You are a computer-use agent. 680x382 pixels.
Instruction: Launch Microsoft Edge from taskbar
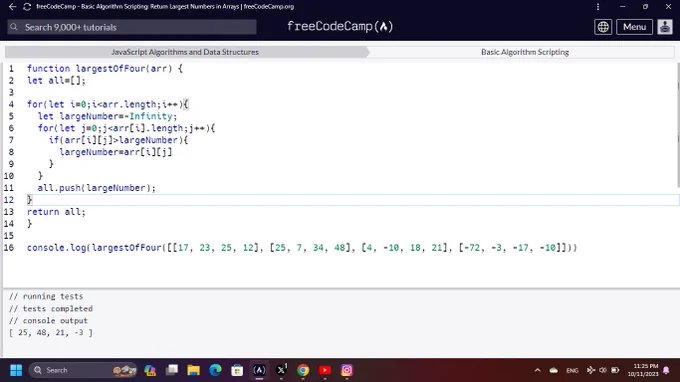tap(215, 370)
